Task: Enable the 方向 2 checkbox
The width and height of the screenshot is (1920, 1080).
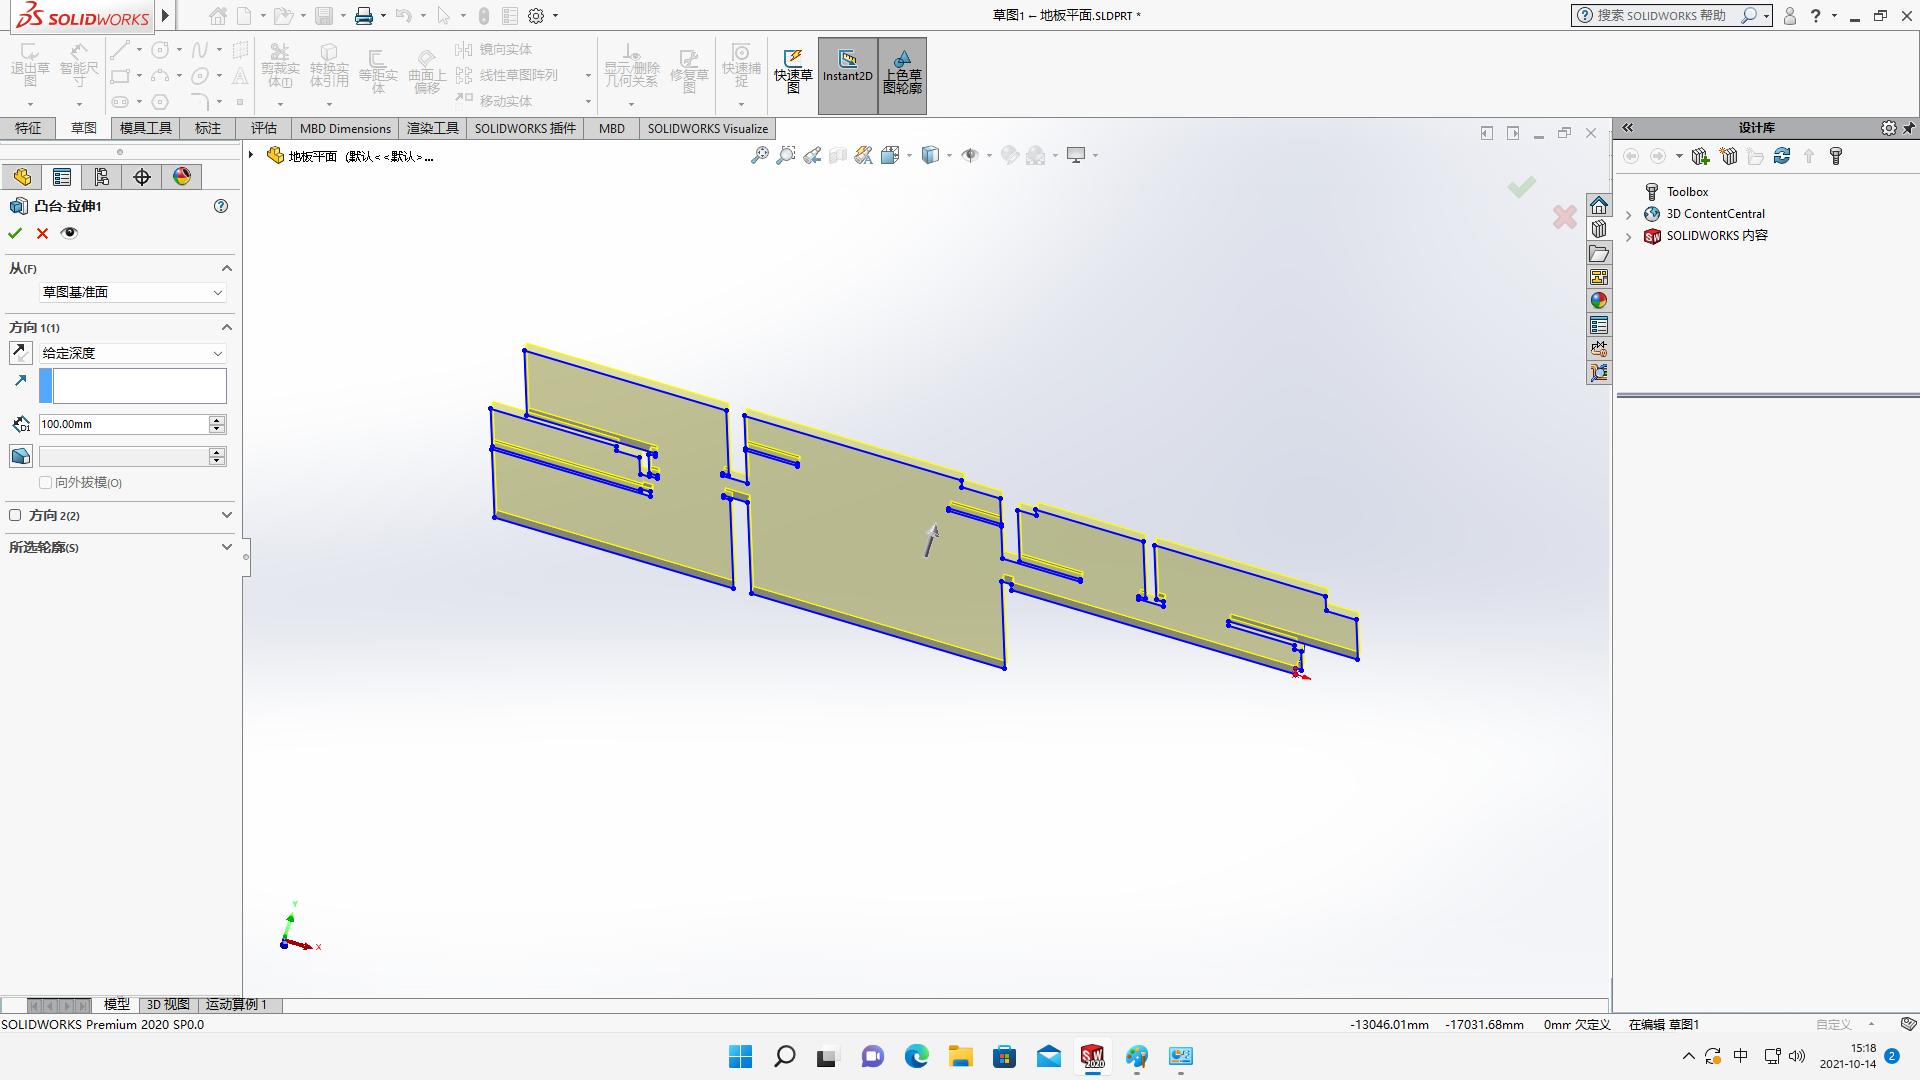Action: 15,515
